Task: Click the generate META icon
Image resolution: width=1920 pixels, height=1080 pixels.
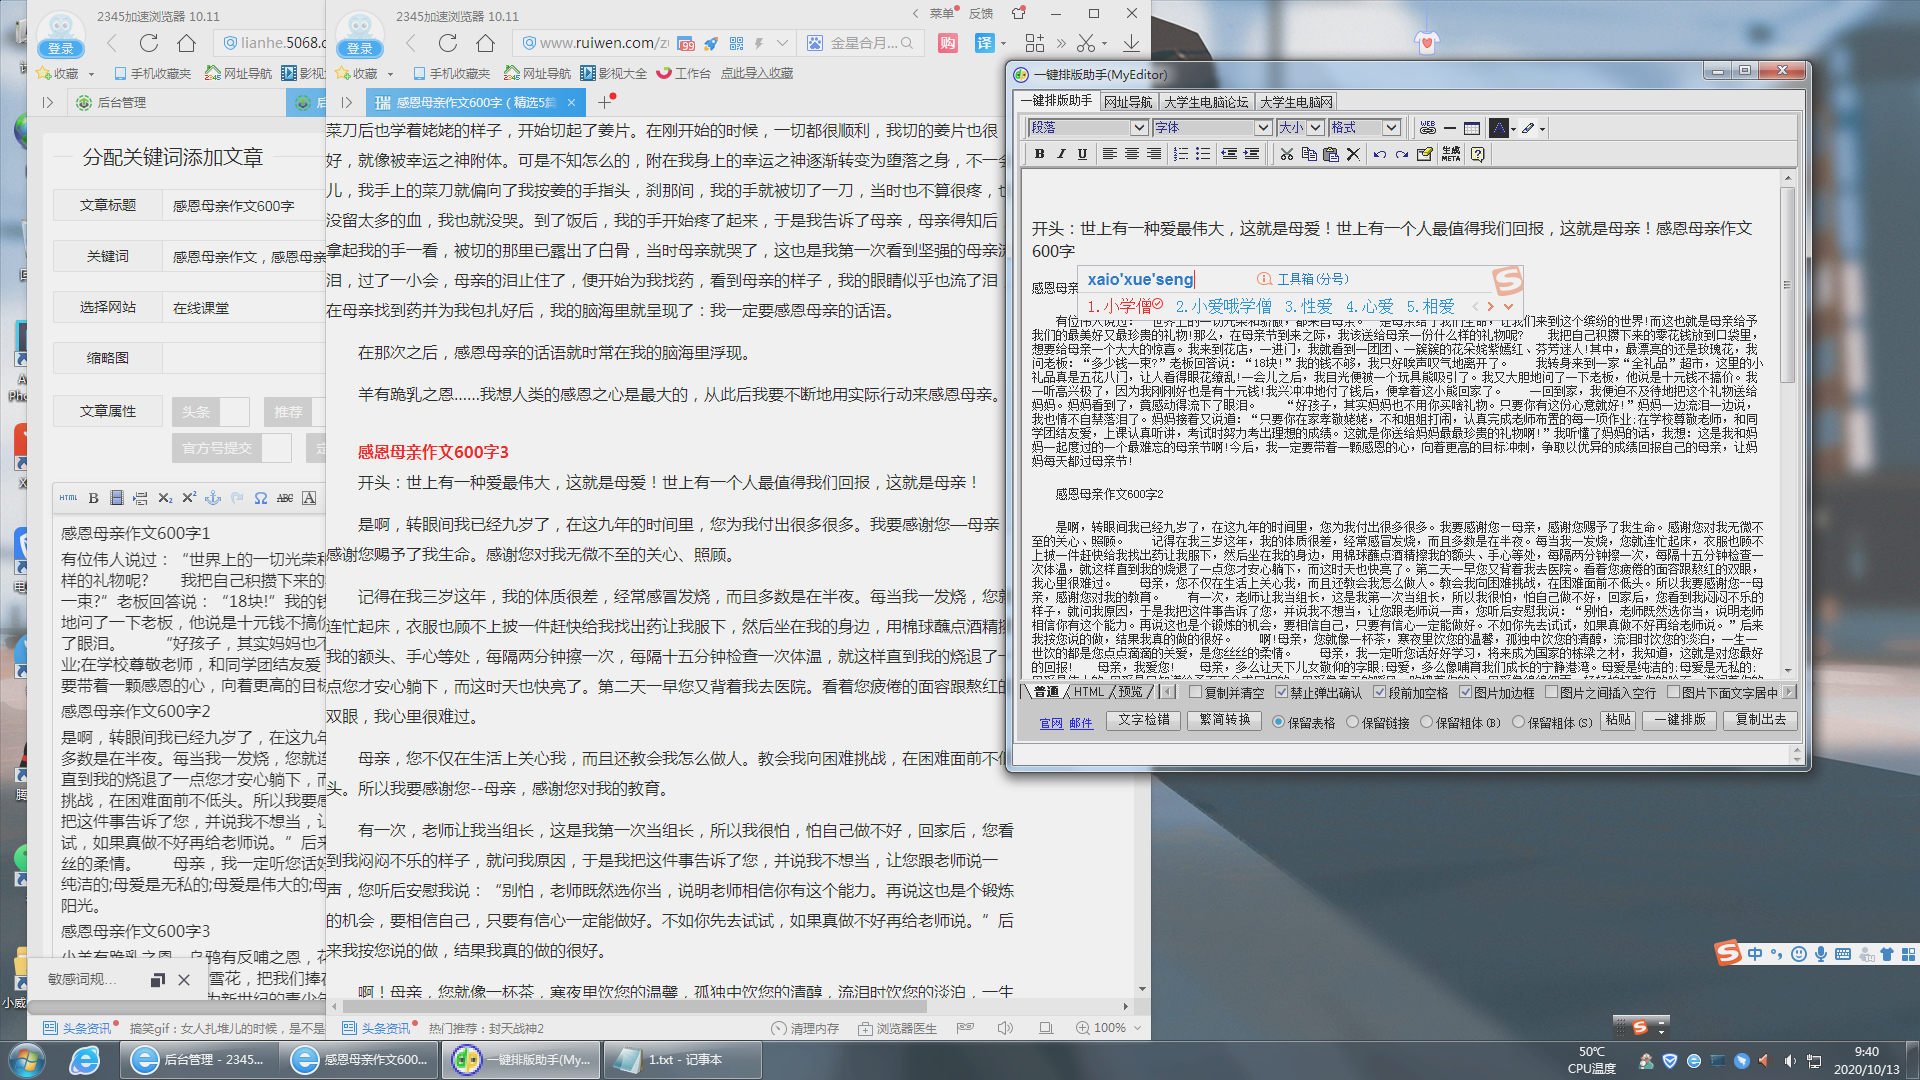Action: tap(1451, 154)
